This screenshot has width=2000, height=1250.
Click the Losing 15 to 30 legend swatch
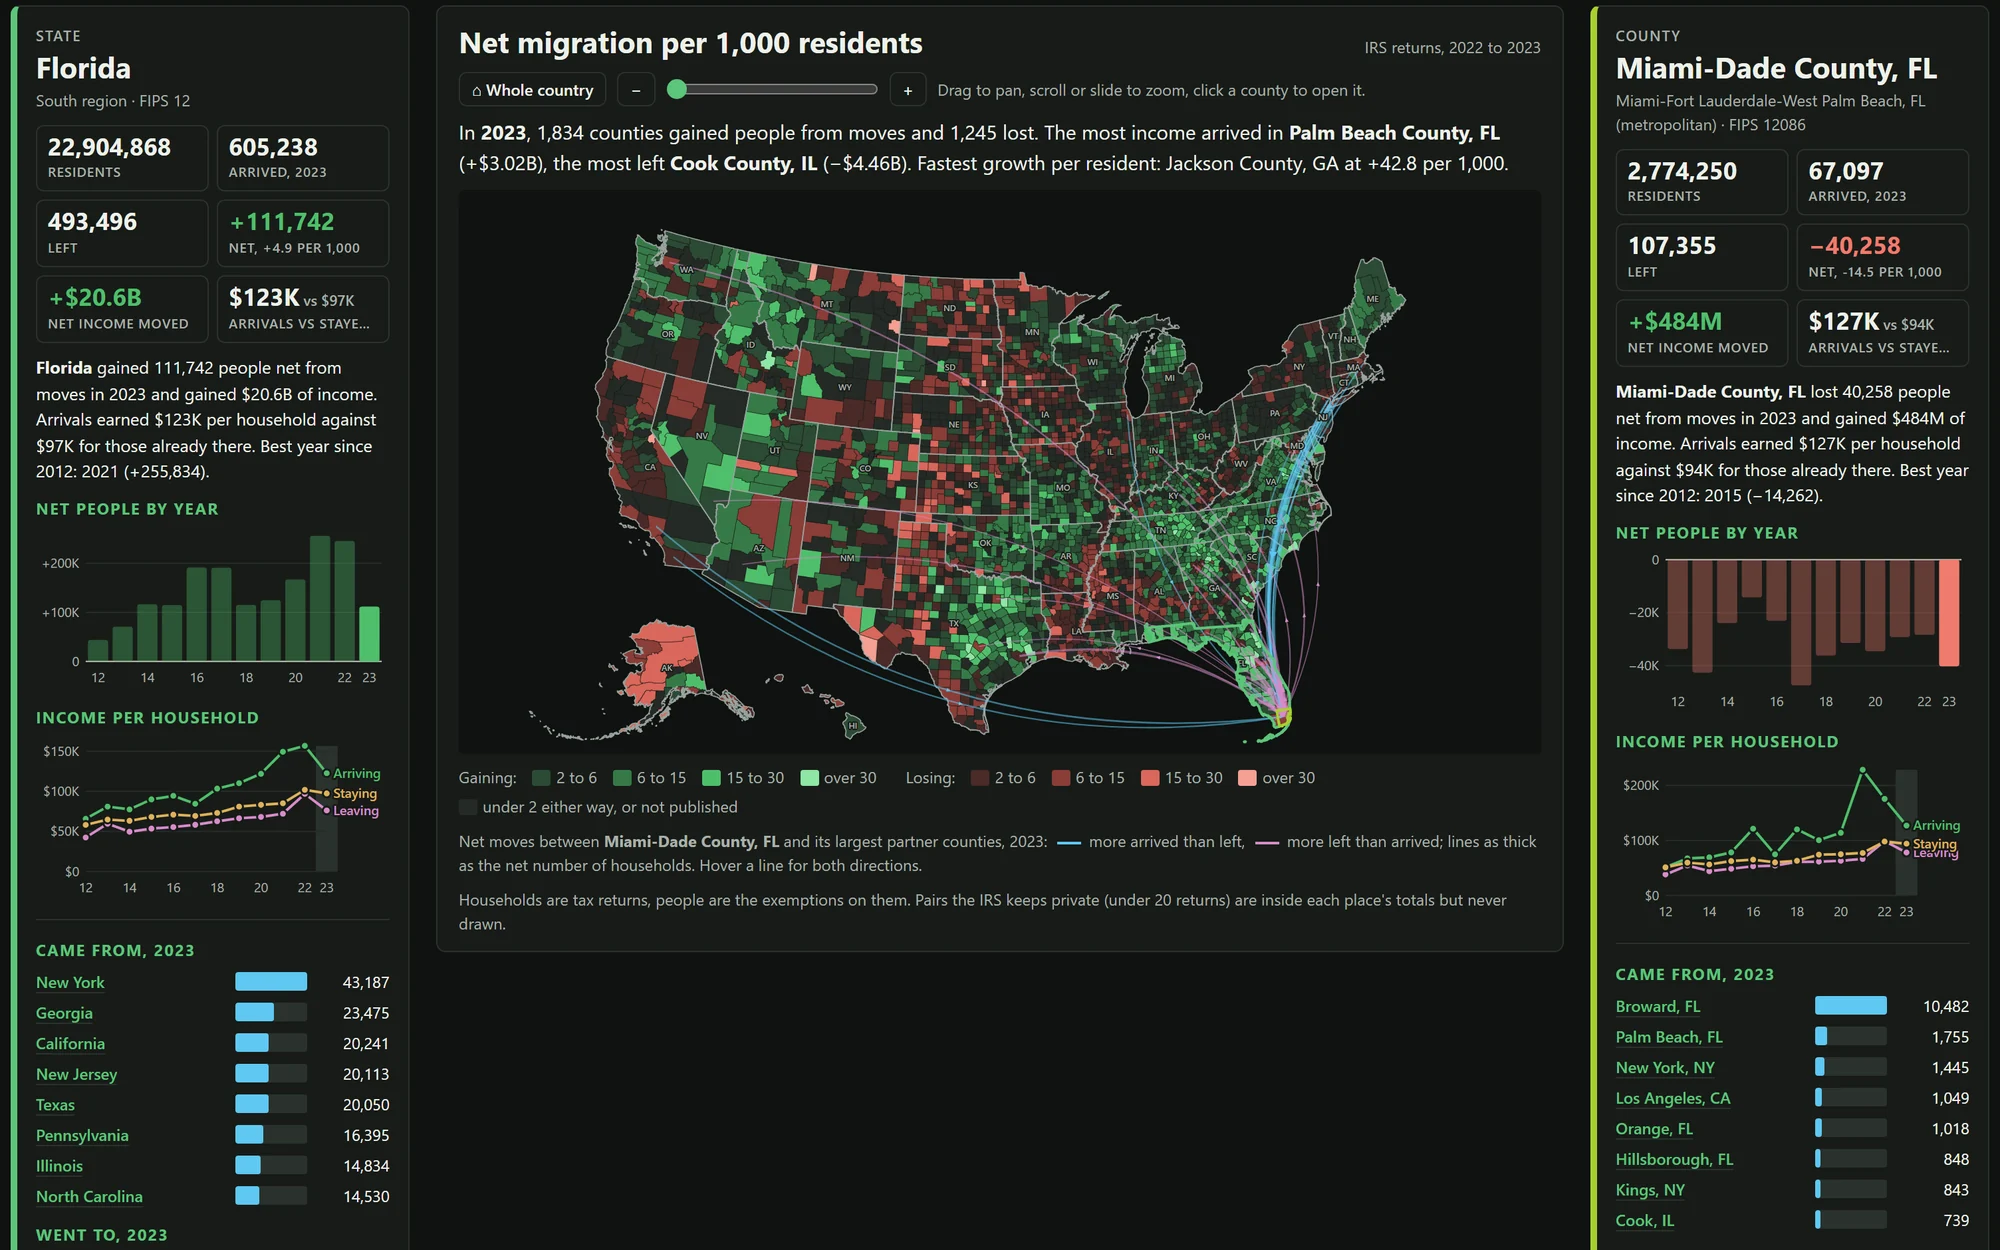pos(1150,778)
